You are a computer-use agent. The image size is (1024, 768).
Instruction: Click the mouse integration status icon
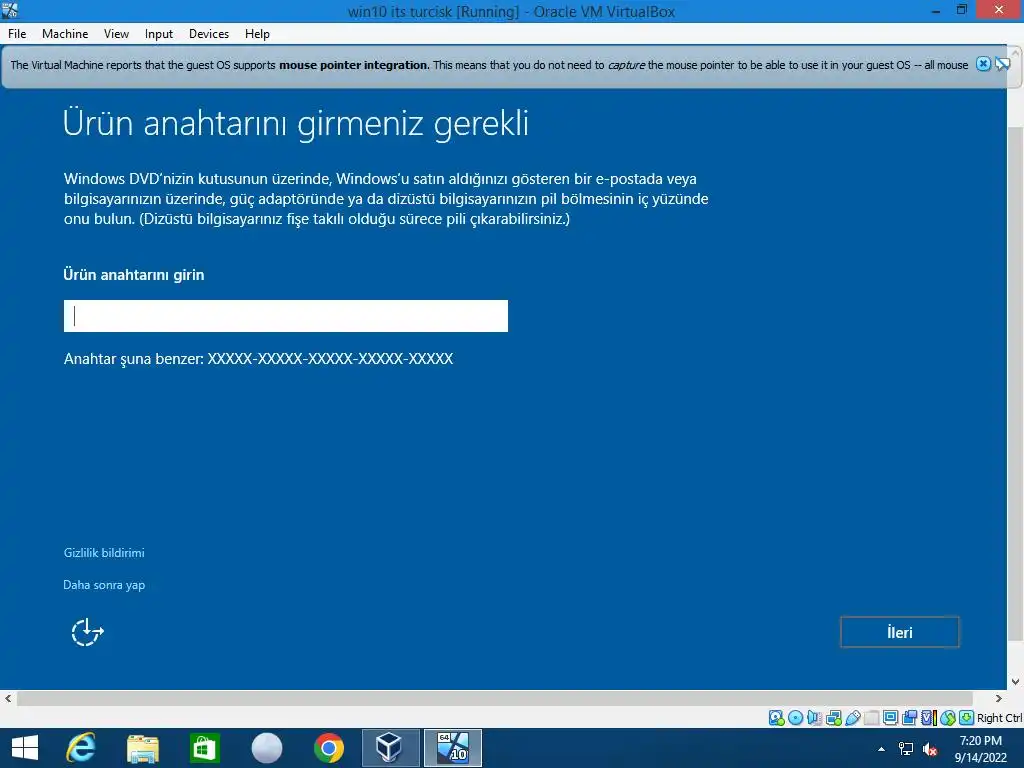coord(948,718)
